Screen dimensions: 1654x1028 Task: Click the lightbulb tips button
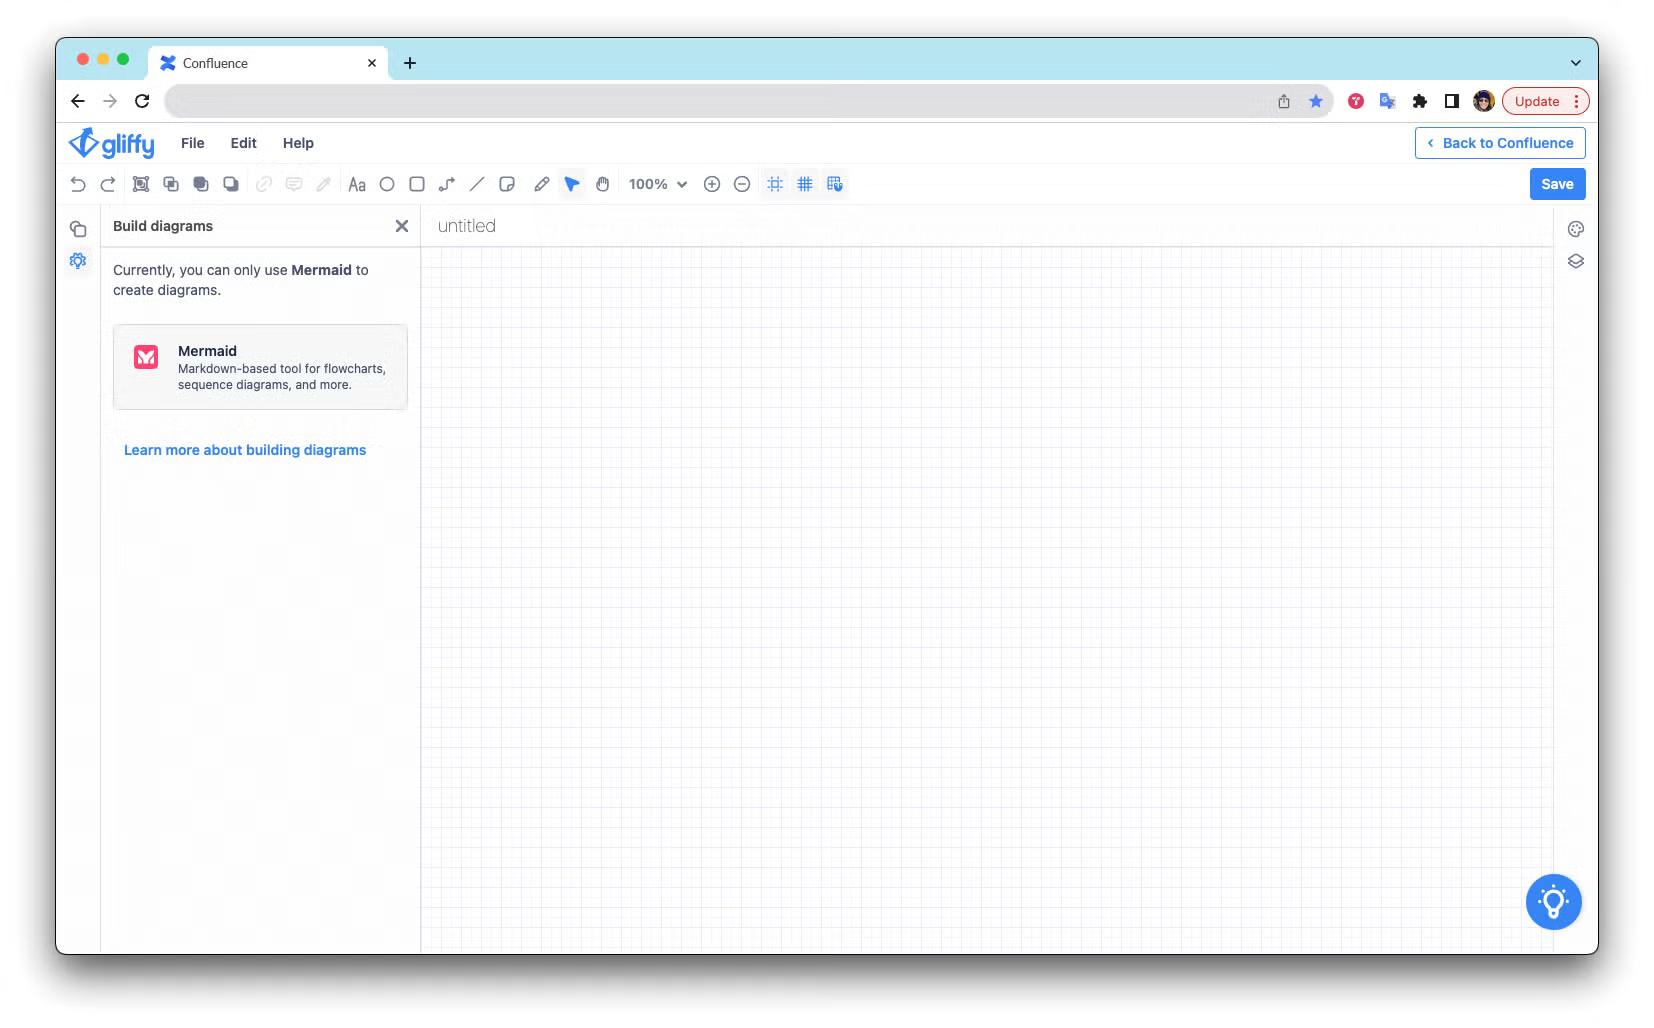tap(1554, 902)
